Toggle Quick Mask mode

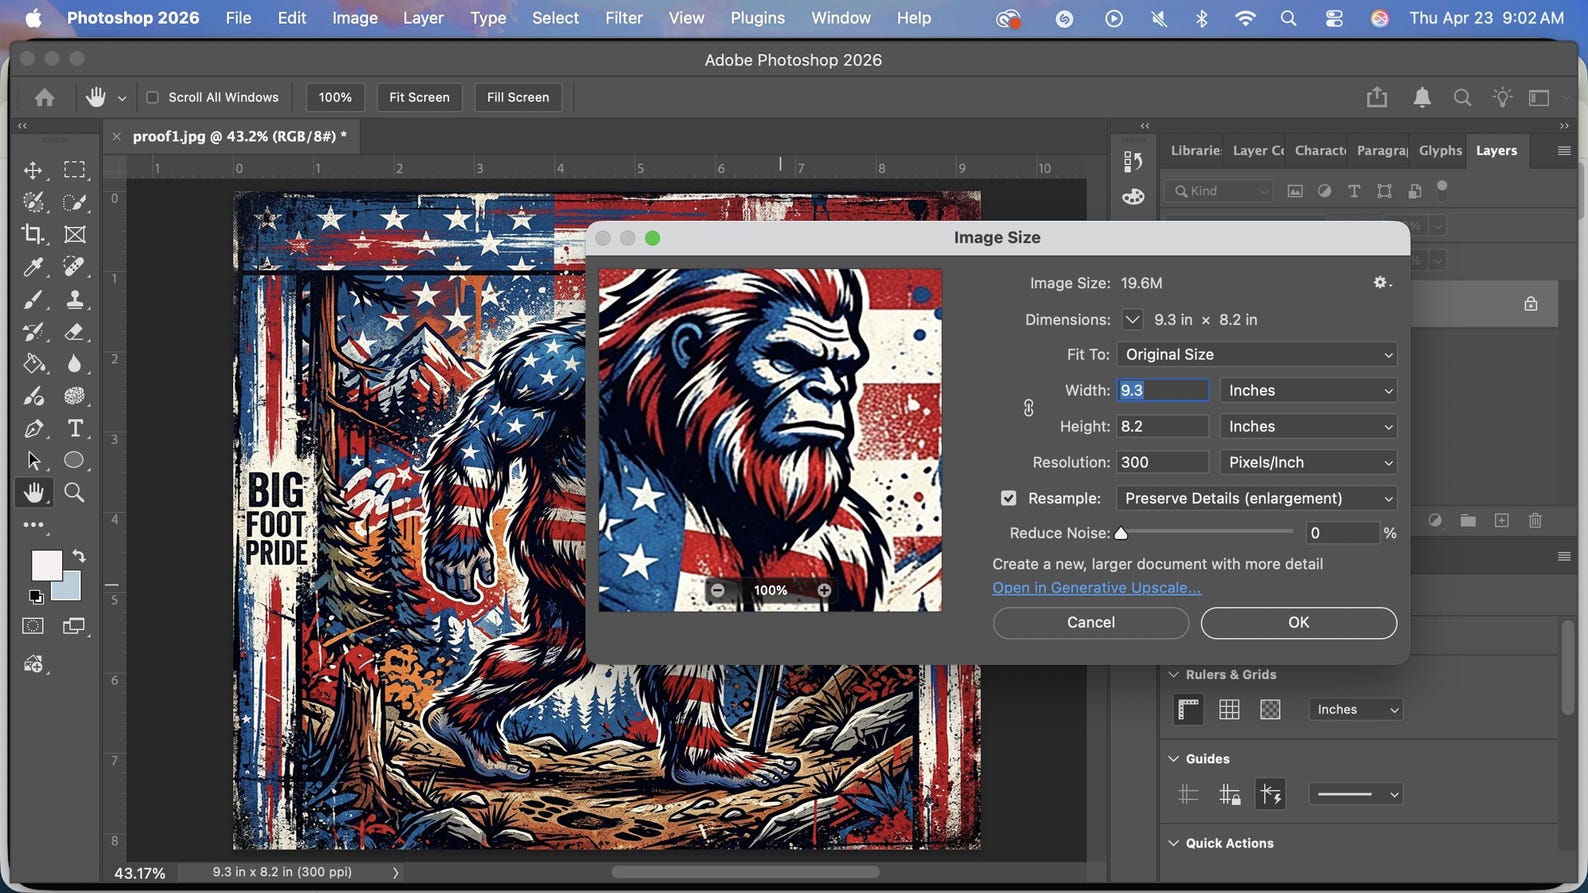point(33,626)
